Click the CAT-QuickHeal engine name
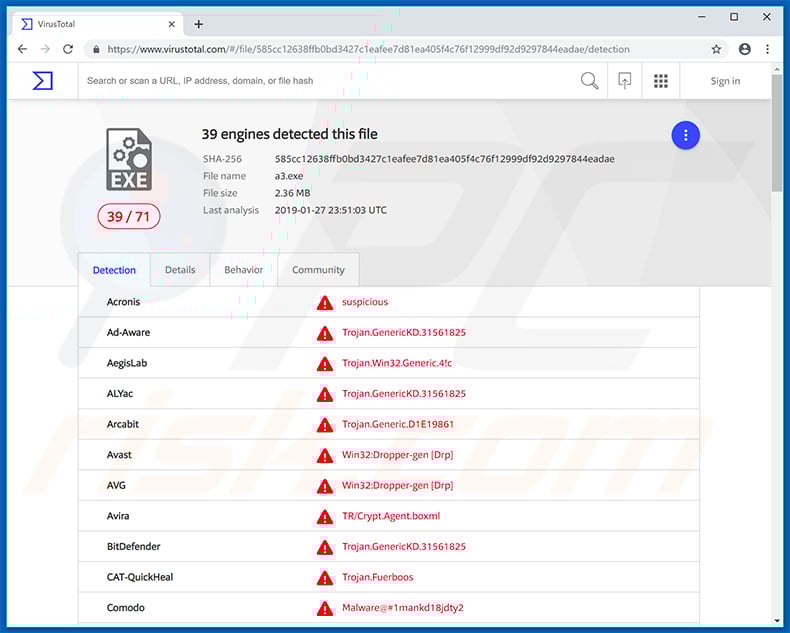 coord(140,577)
